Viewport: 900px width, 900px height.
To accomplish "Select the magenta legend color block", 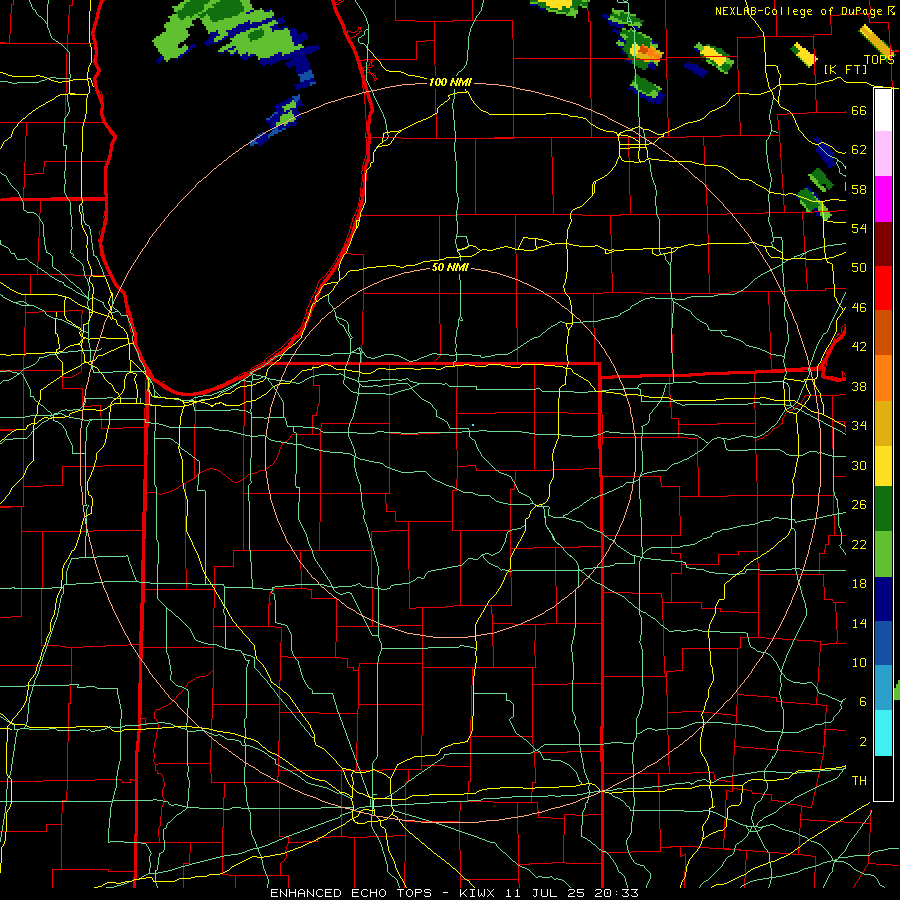I will 883,199.
